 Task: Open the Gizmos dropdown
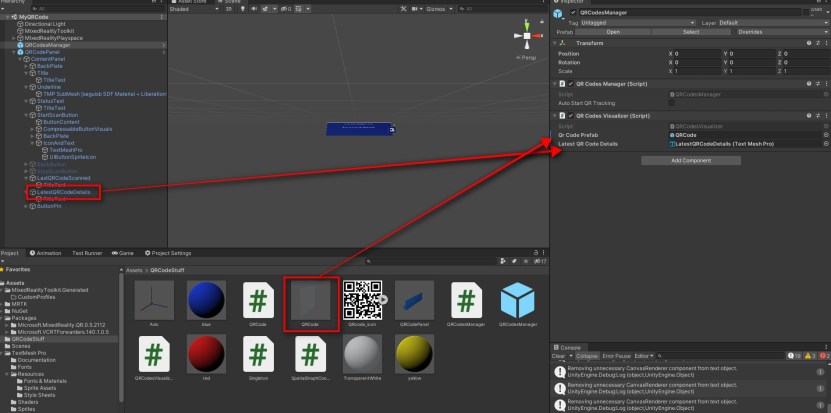(x=439, y=9)
